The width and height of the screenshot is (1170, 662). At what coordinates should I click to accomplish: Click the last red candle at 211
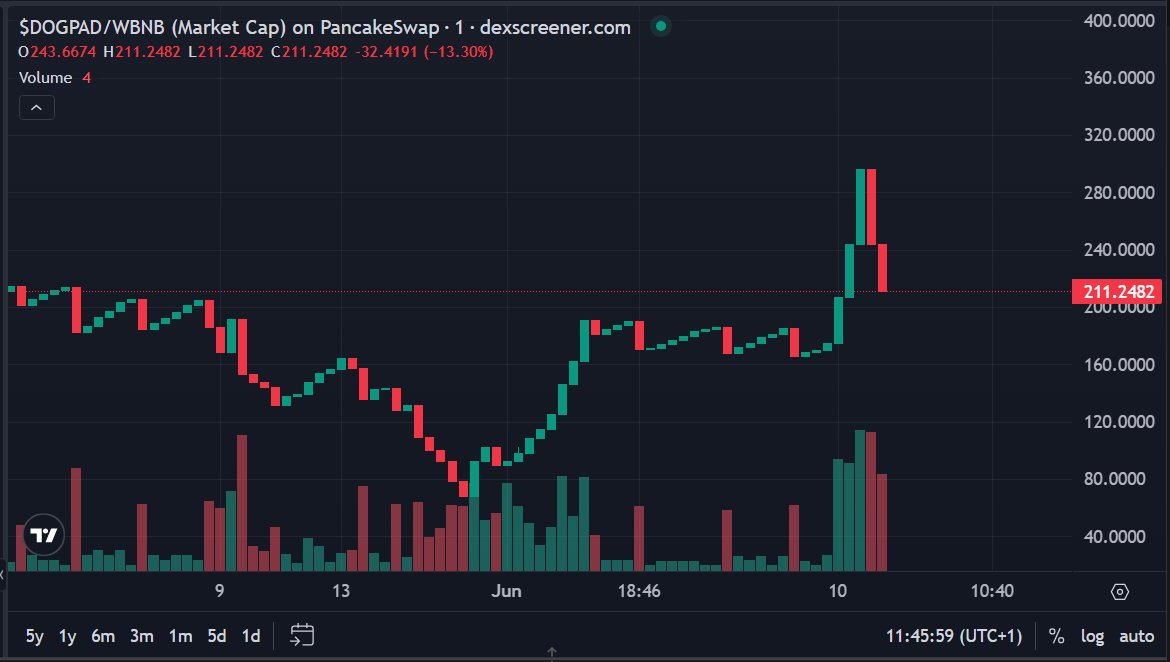882,268
